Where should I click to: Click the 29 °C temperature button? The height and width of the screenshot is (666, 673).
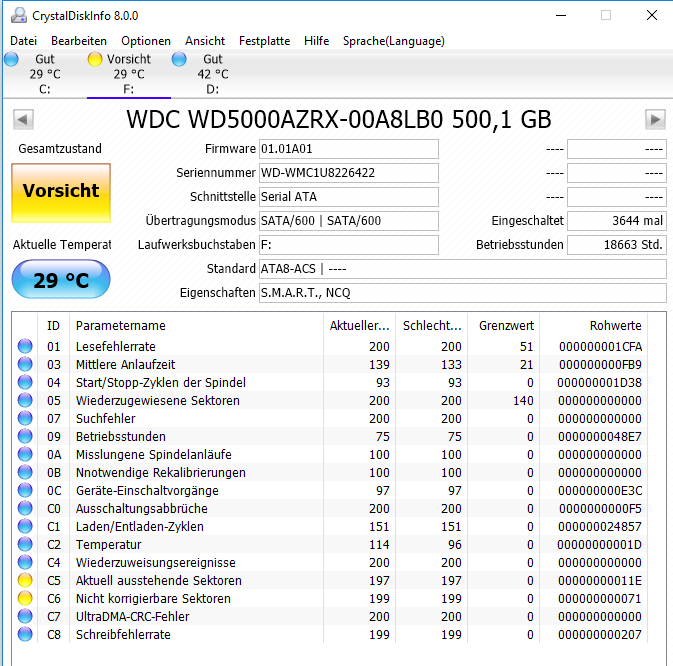tap(61, 279)
